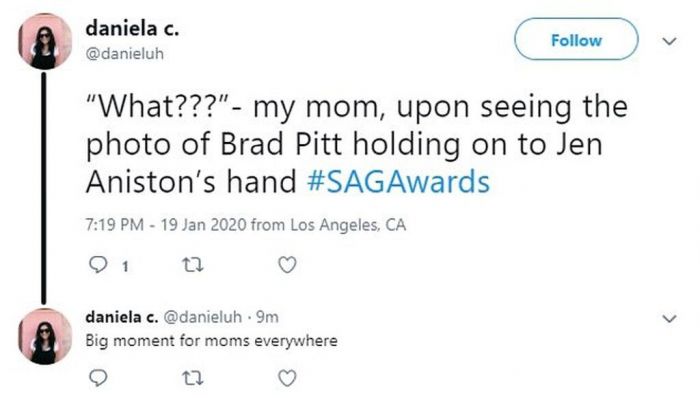Image resolution: width=700 pixels, height=398 pixels.
Task: Click the daniela c. name in tweet header
Action: 132,29
